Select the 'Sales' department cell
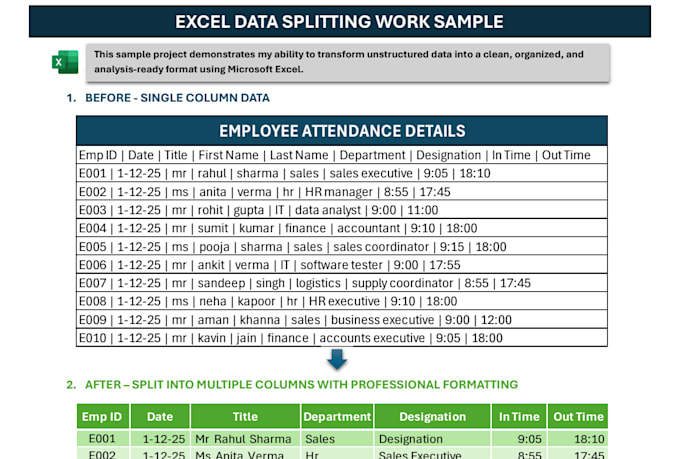The height and width of the screenshot is (459, 680). point(337,439)
